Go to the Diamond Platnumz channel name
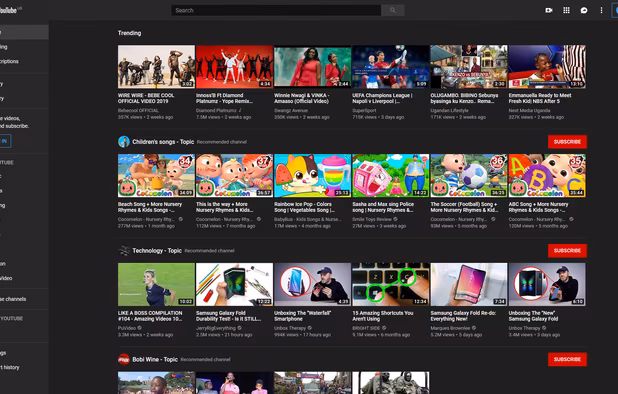 click(216, 111)
